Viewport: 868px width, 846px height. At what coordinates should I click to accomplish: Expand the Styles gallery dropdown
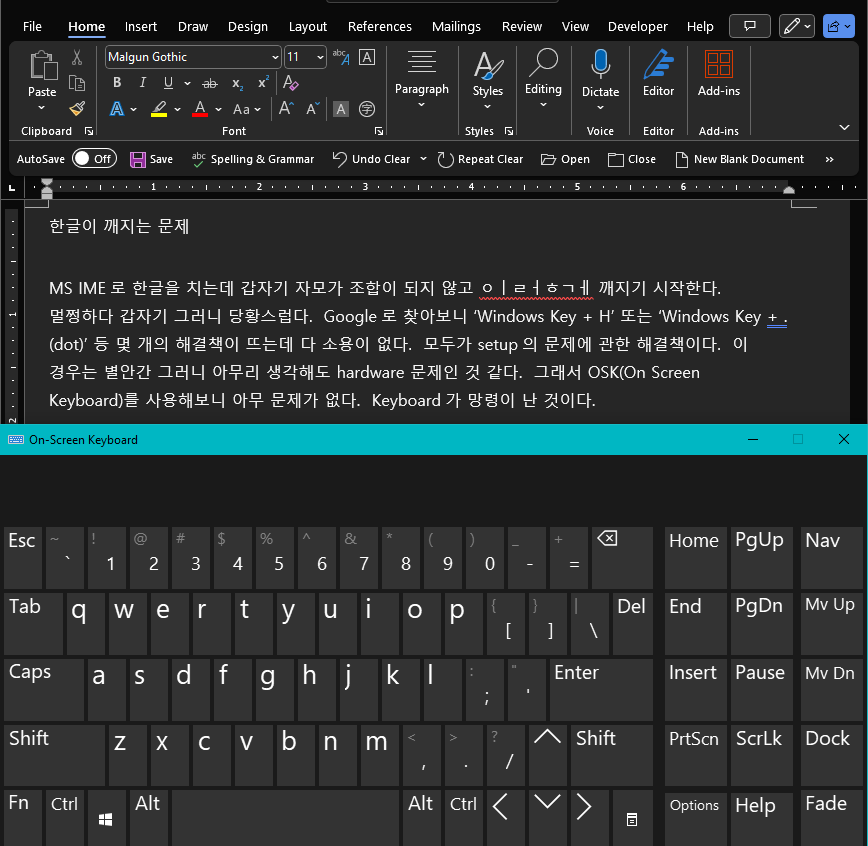pyautogui.click(x=488, y=106)
